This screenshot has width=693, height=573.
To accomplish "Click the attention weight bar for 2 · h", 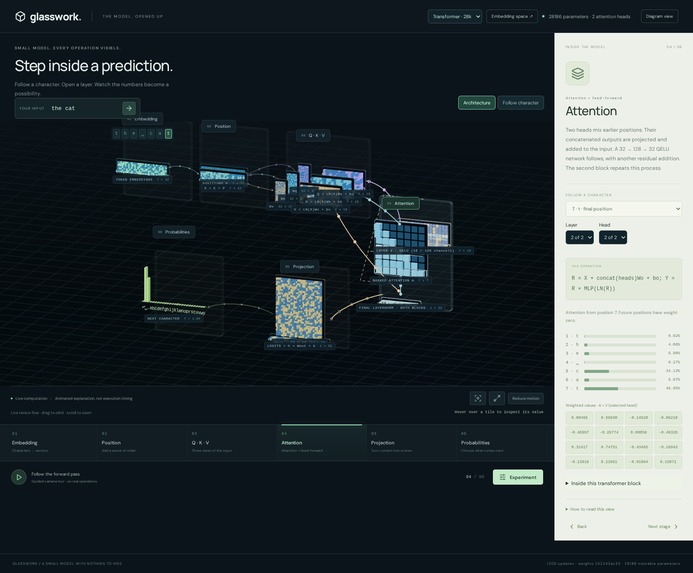I will click(620, 345).
